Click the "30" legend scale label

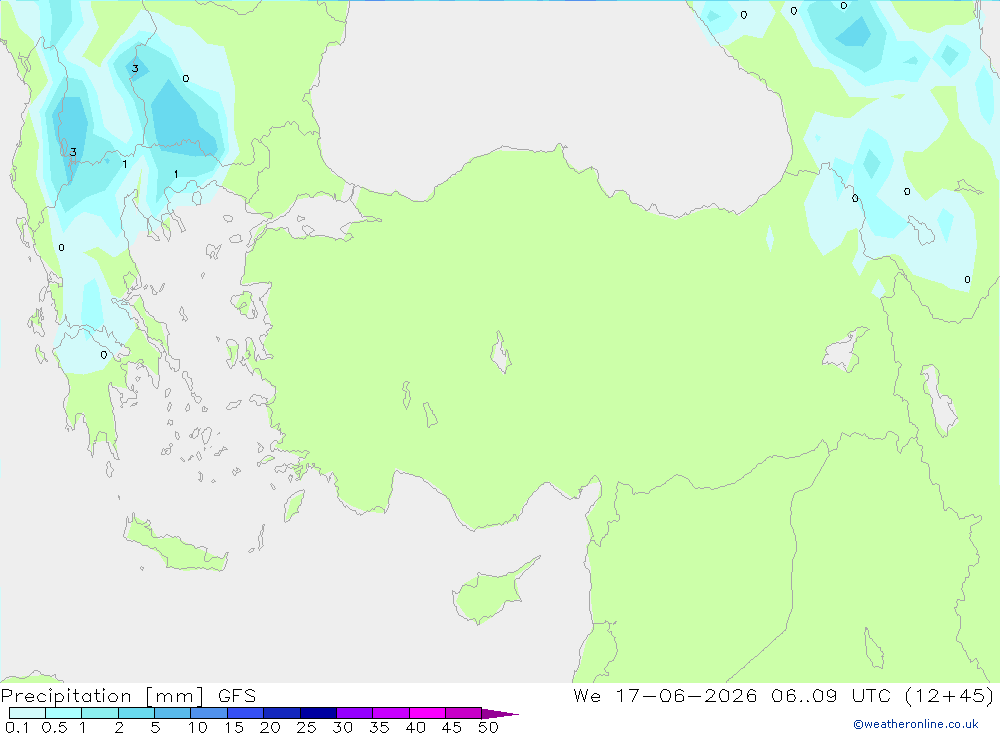coord(342,727)
